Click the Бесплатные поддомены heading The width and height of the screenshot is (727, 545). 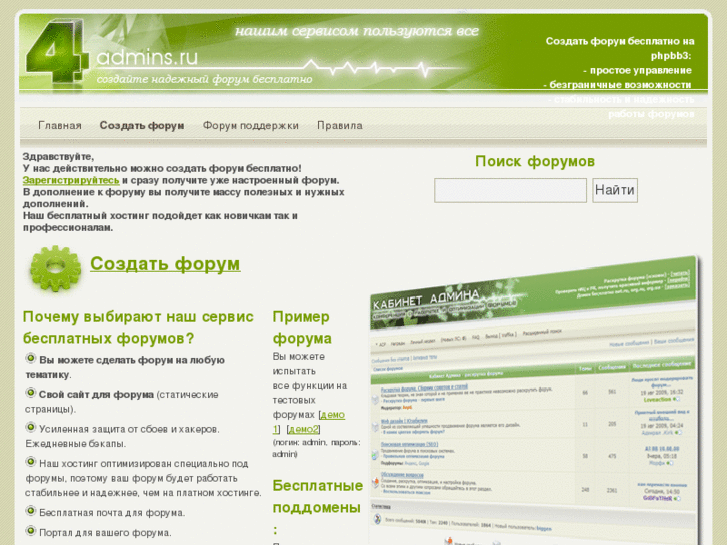318,507
